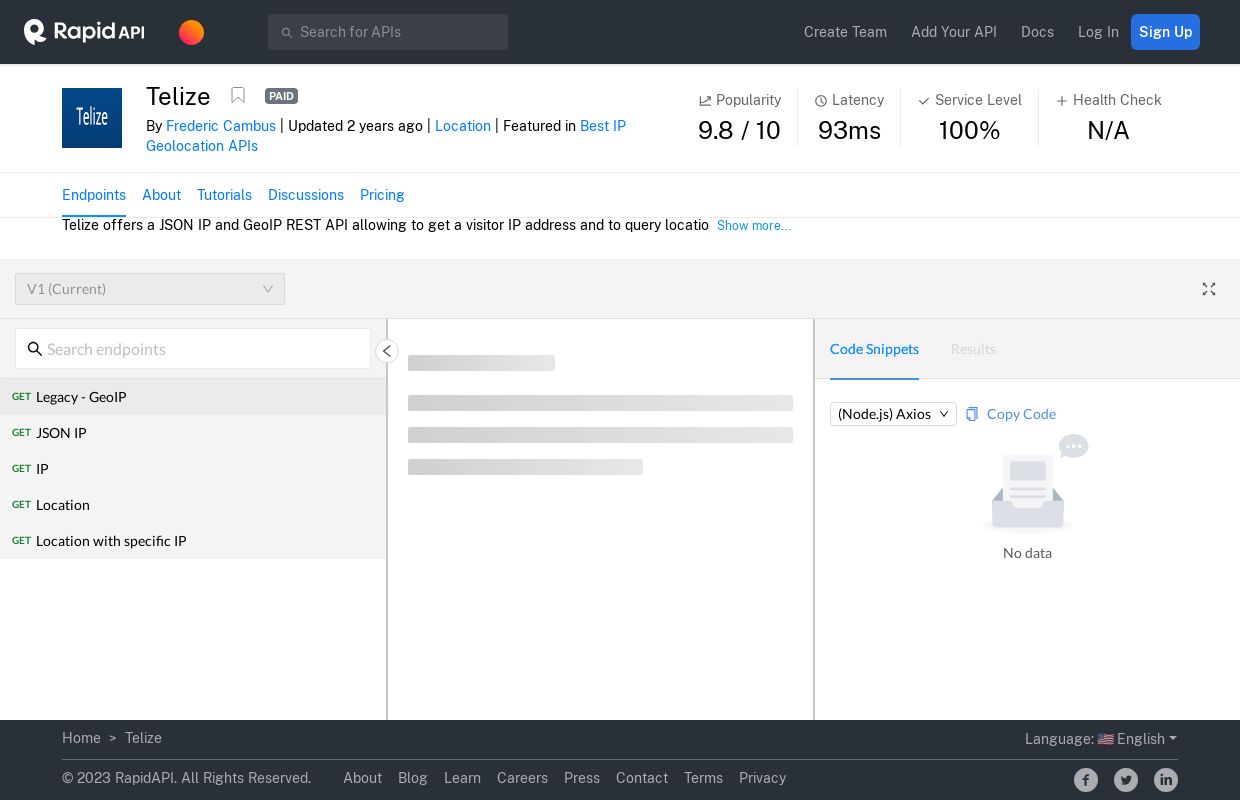This screenshot has height=800, width=1240.
Task: Select the Location with specific IP endpoint
Action: 193,541
